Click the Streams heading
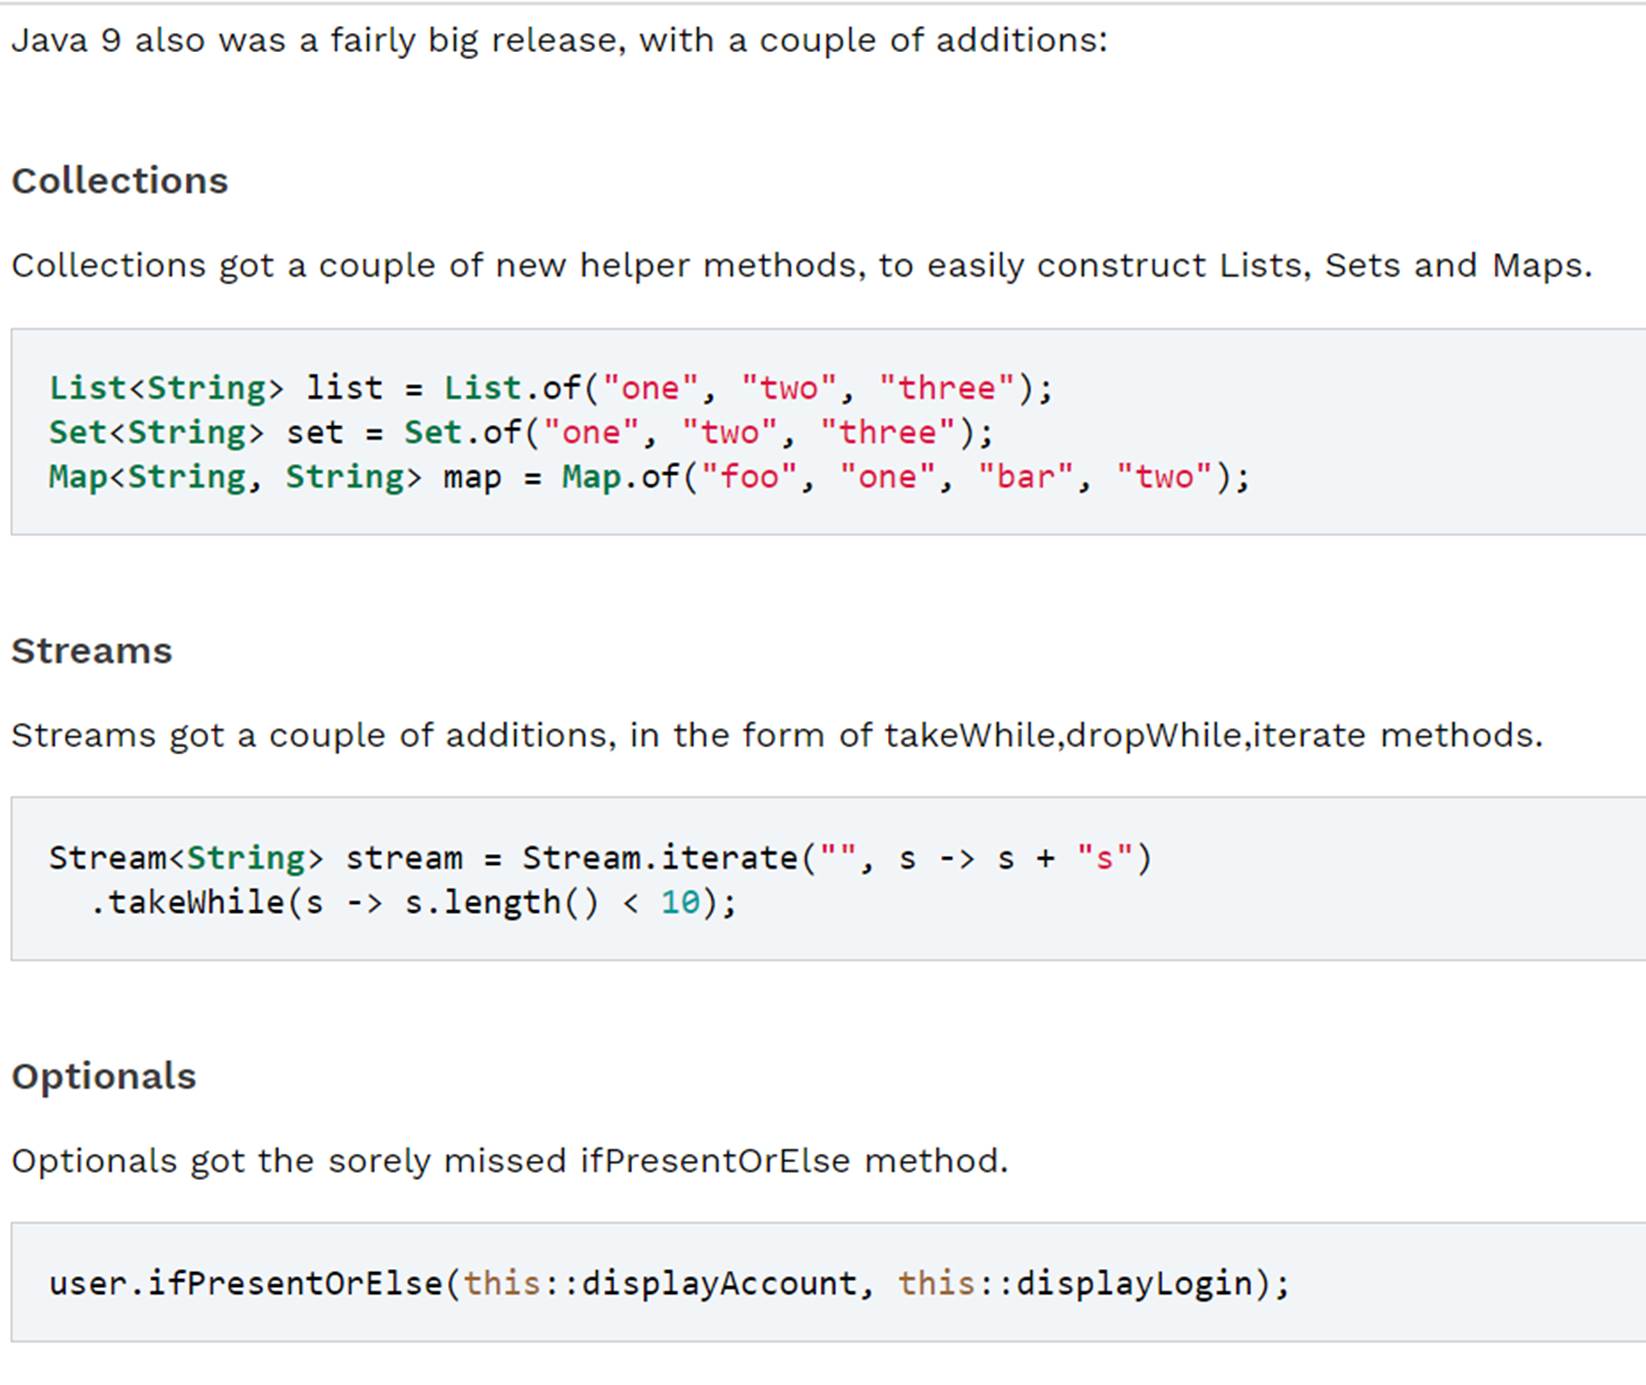1646x1385 pixels. (92, 651)
